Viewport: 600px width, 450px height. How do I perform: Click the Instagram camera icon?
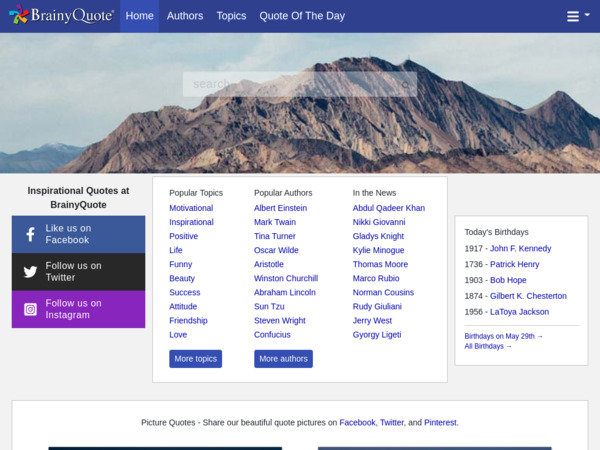[x=31, y=309]
